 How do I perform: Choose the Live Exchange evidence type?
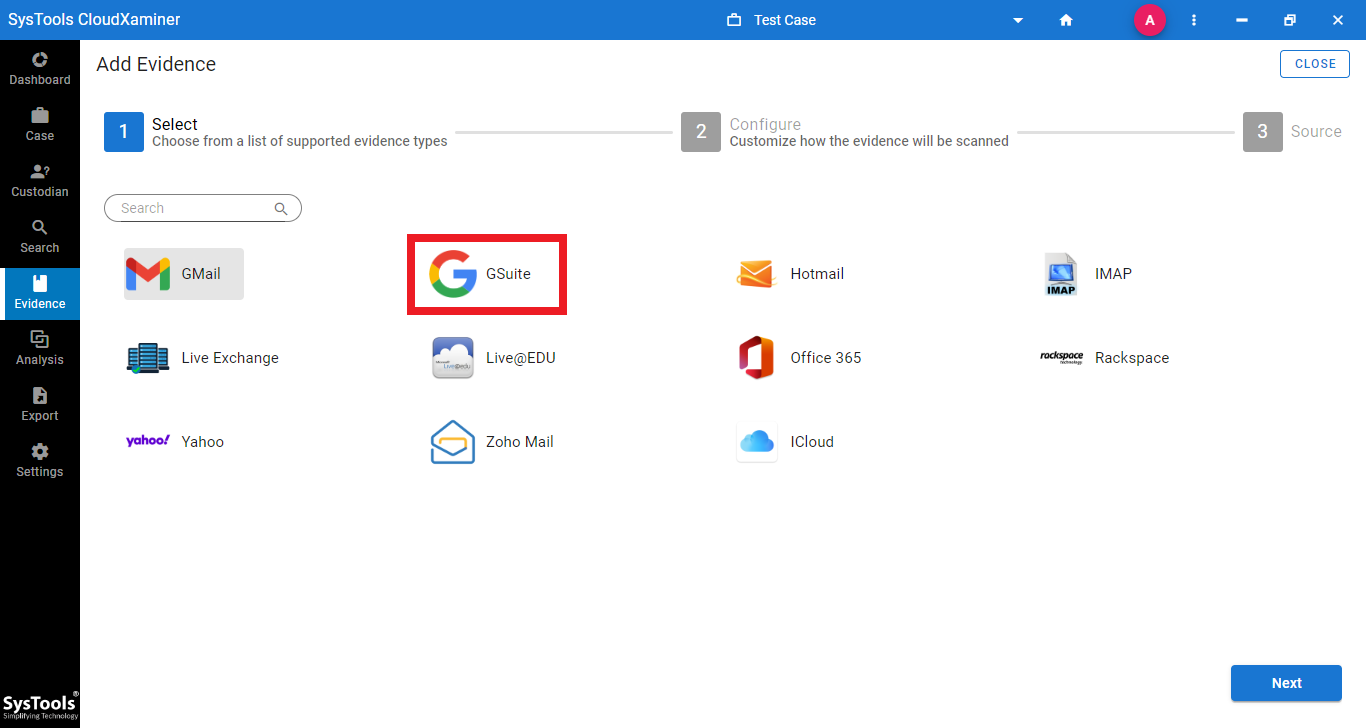(x=203, y=358)
